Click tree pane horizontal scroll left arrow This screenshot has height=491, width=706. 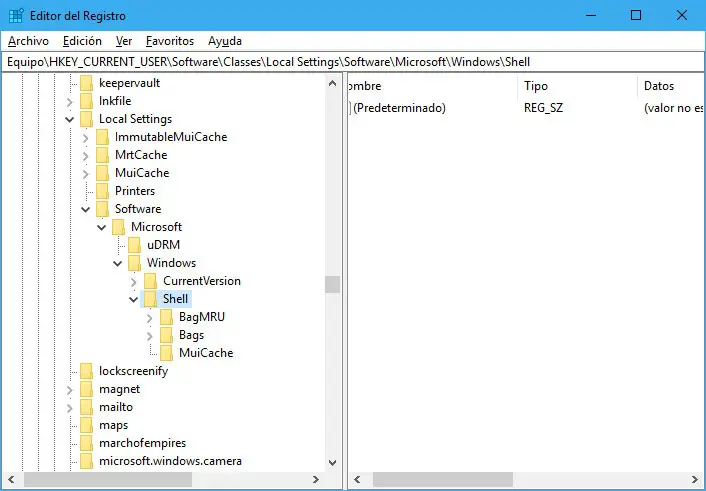coord(11,480)
